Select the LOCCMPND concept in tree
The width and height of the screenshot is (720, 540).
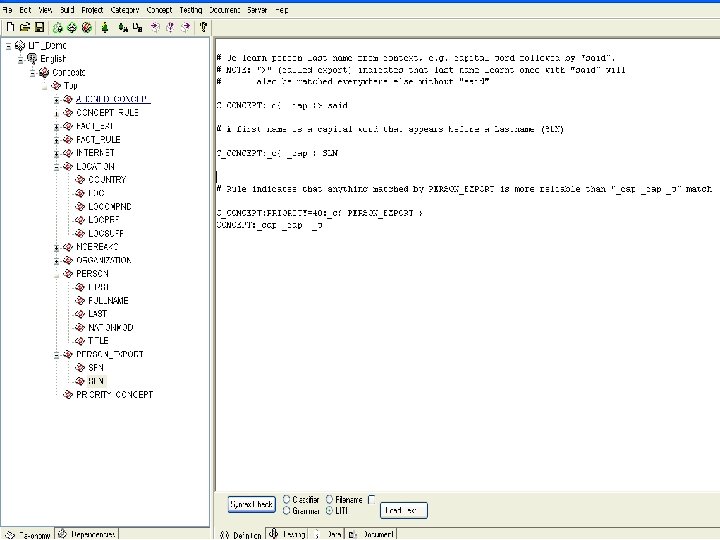(110, 207)
